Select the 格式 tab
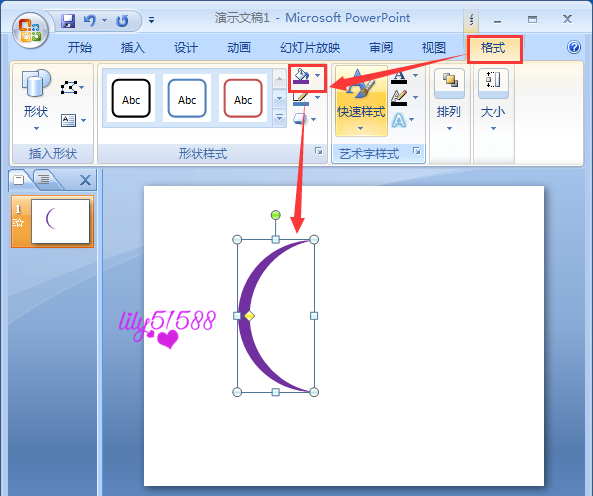Viewport: 593px width, 496px height. [x=493, y=48]
